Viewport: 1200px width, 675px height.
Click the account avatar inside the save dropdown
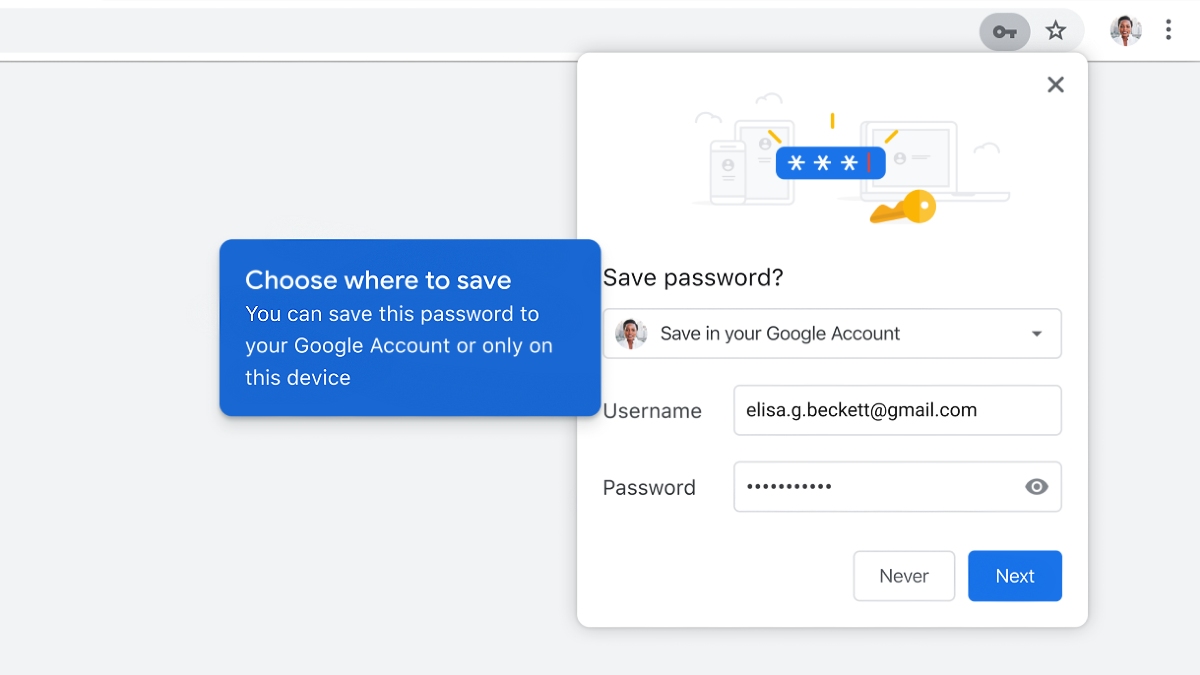pyautogui.click(x=631, y=333)
